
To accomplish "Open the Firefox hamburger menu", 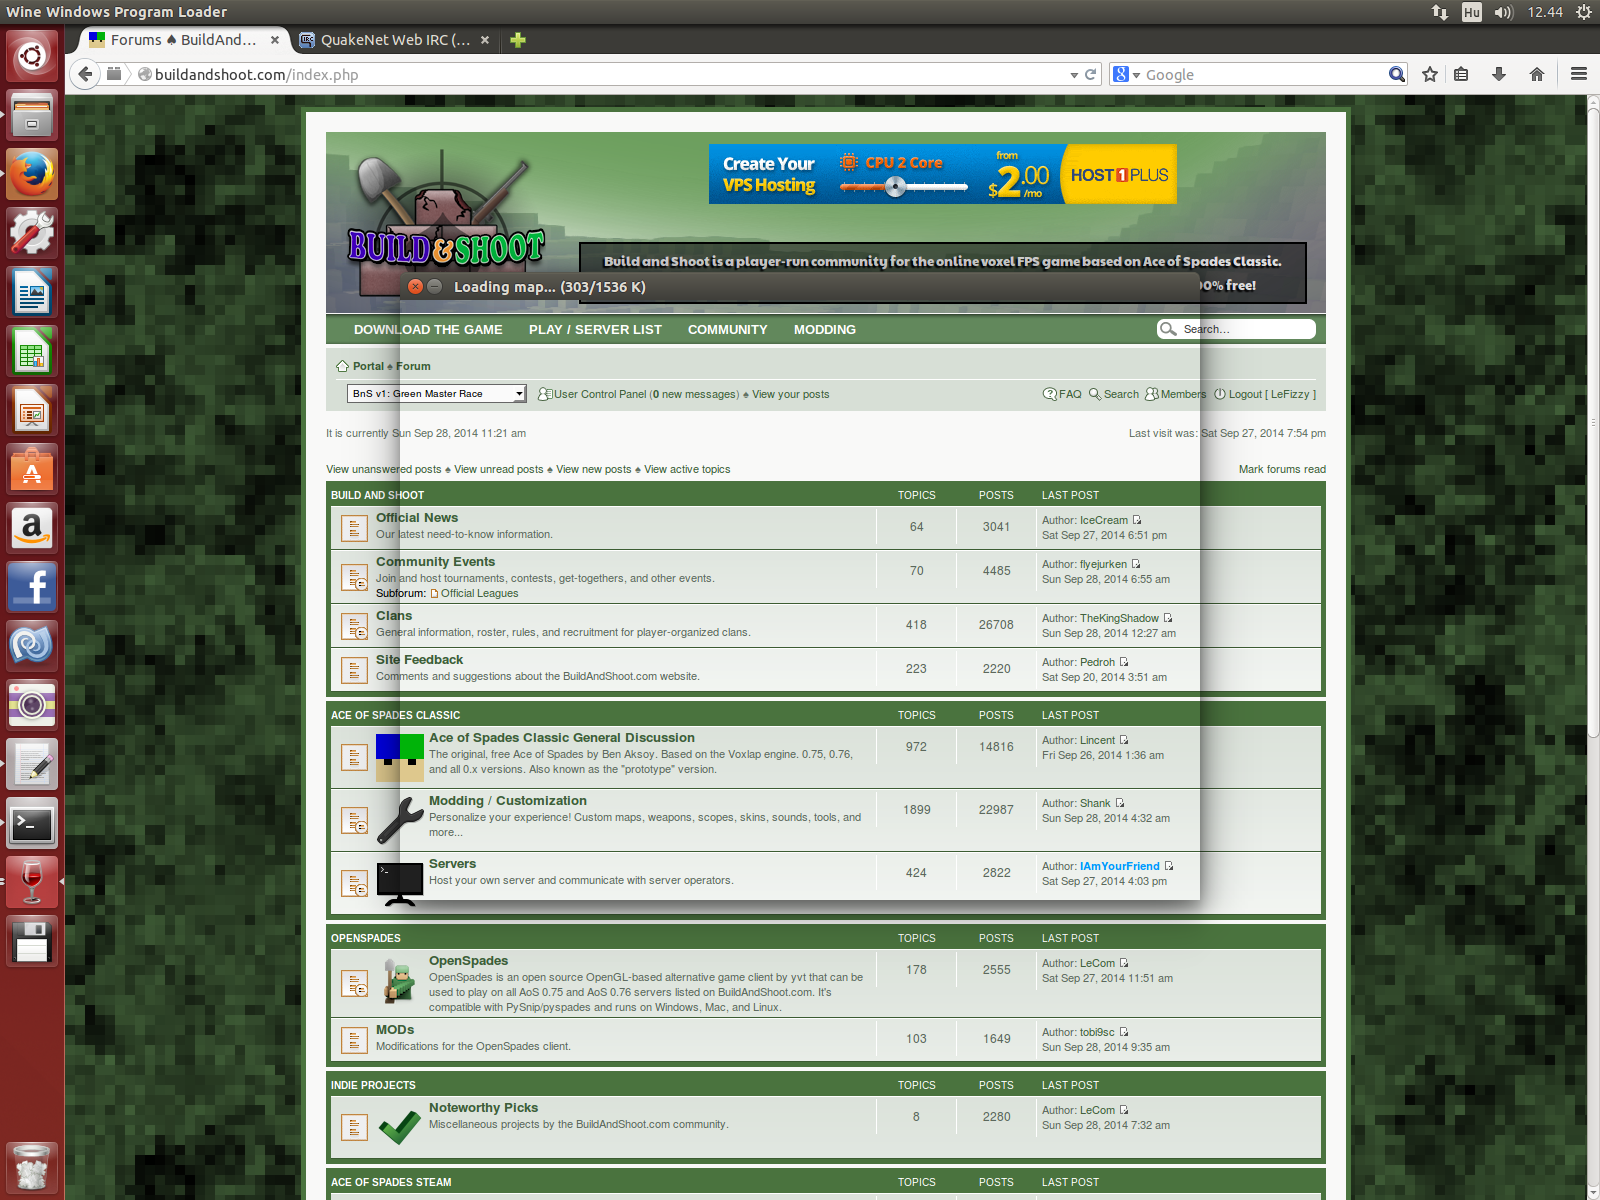I will (1579, 74).
